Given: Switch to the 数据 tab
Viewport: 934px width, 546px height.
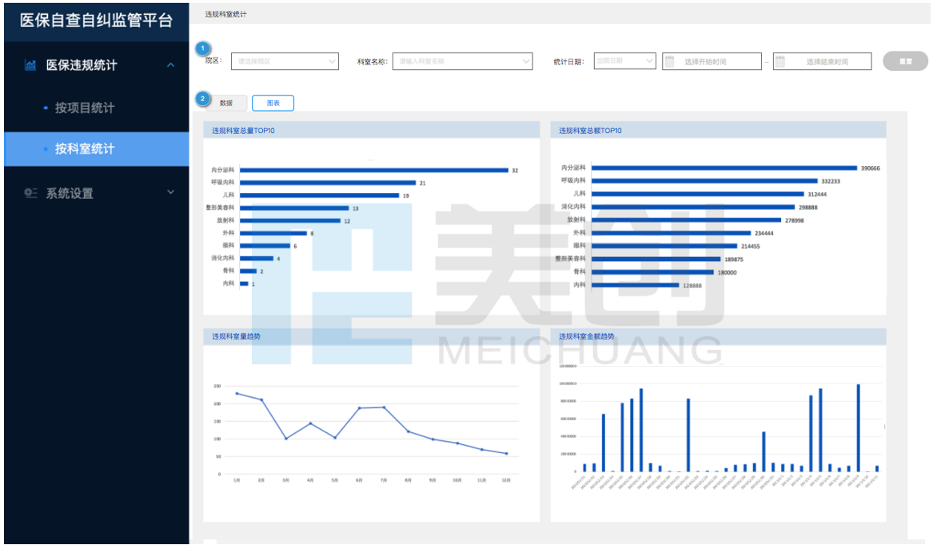Looking at the screenshot, I should 227,103.
